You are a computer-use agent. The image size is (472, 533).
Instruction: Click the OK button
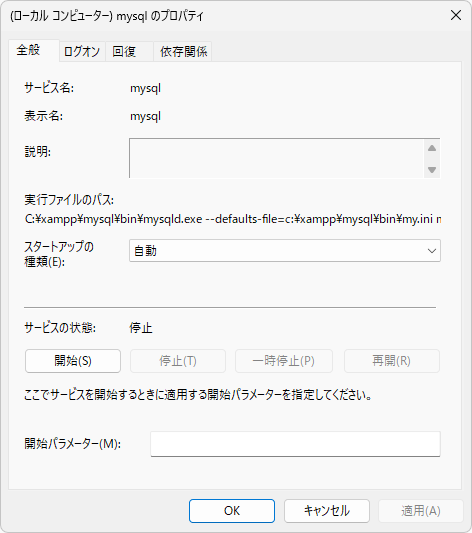(x=232, y=511)
